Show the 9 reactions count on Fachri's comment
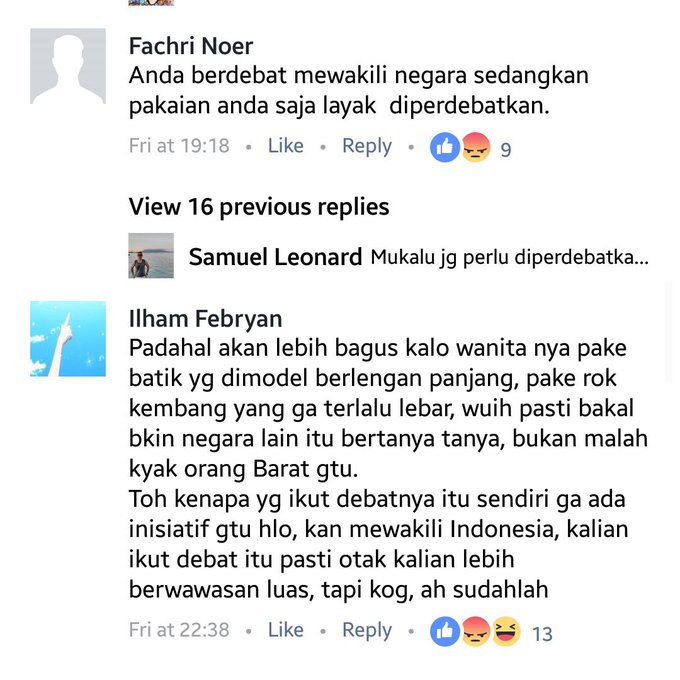 click(506, 150)
